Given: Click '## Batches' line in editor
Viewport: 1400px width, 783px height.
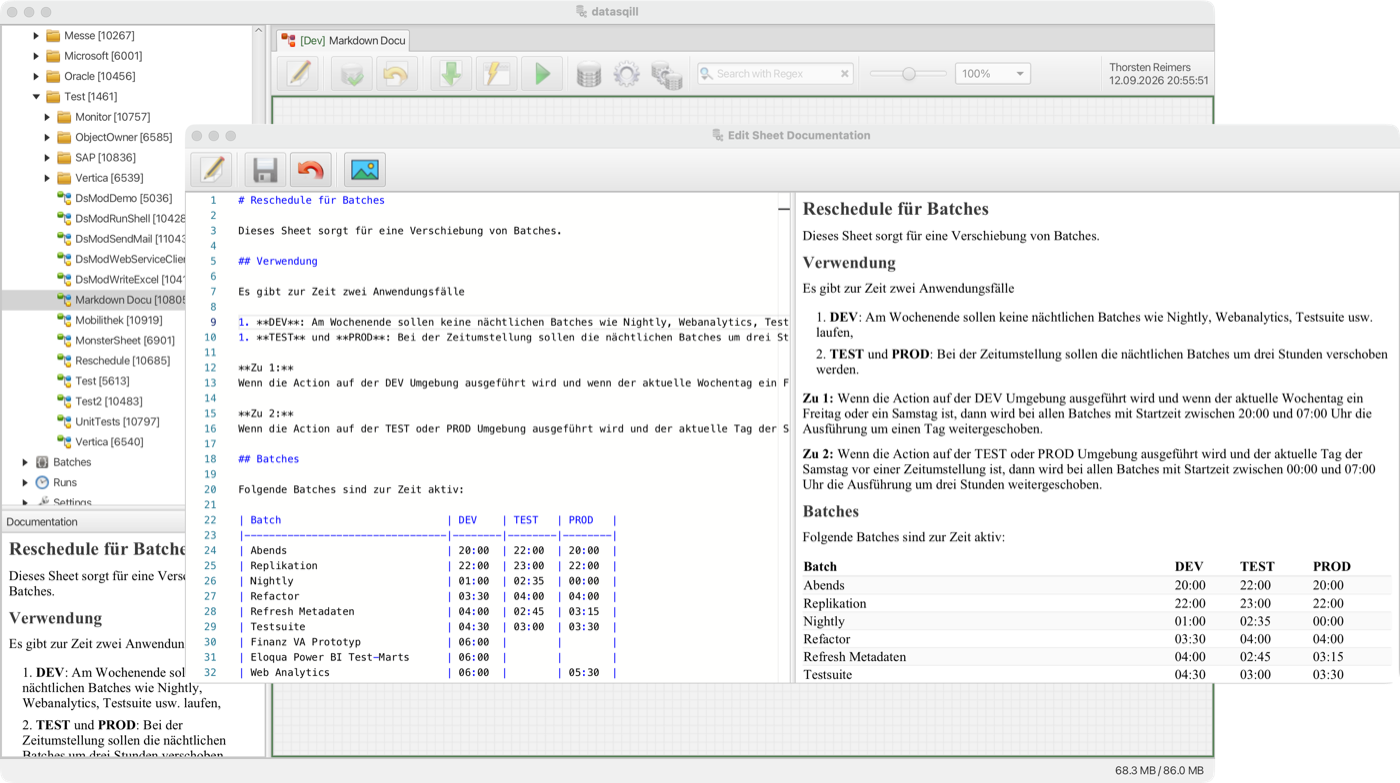Looking at the screenshot, I should pos(269,459).
